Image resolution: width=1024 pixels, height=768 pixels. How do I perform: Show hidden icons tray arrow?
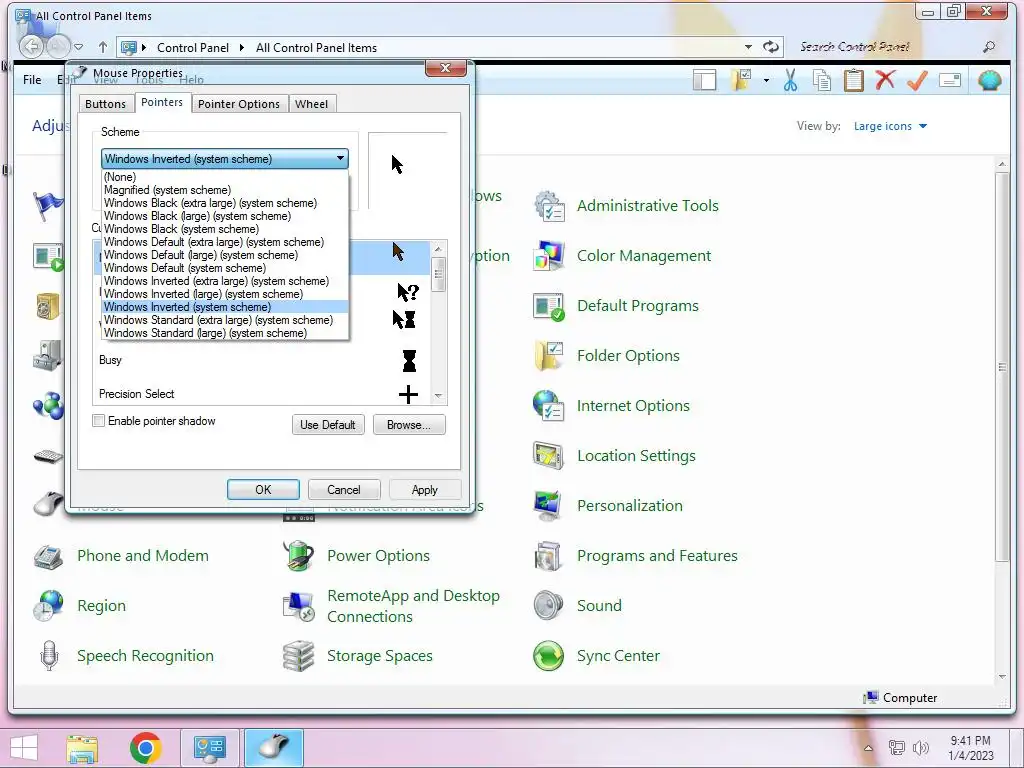pos(869,748)
